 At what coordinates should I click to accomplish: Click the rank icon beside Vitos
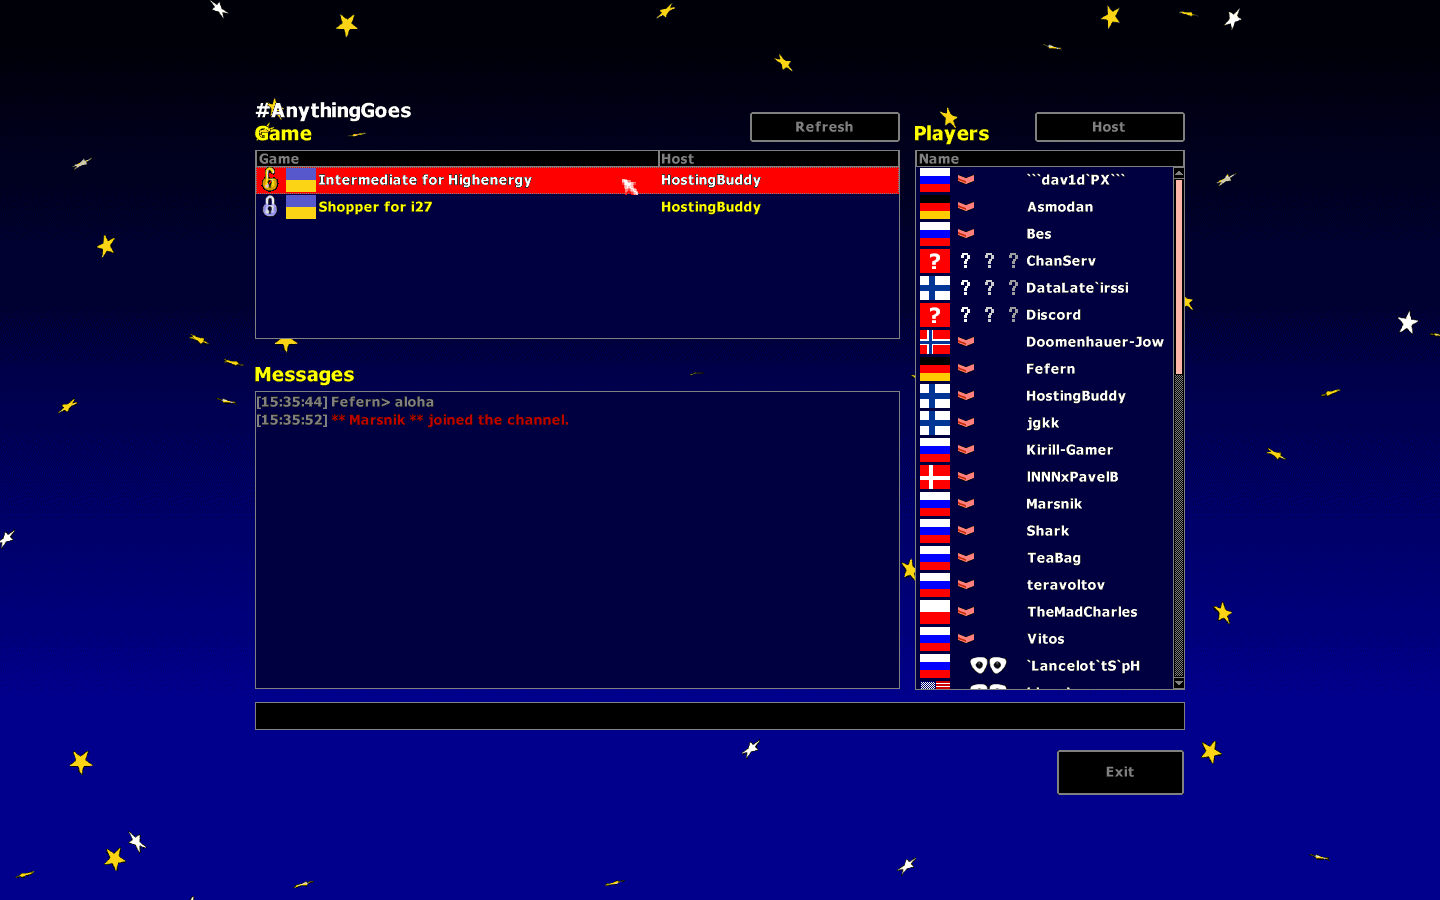[x=966, y=639]
